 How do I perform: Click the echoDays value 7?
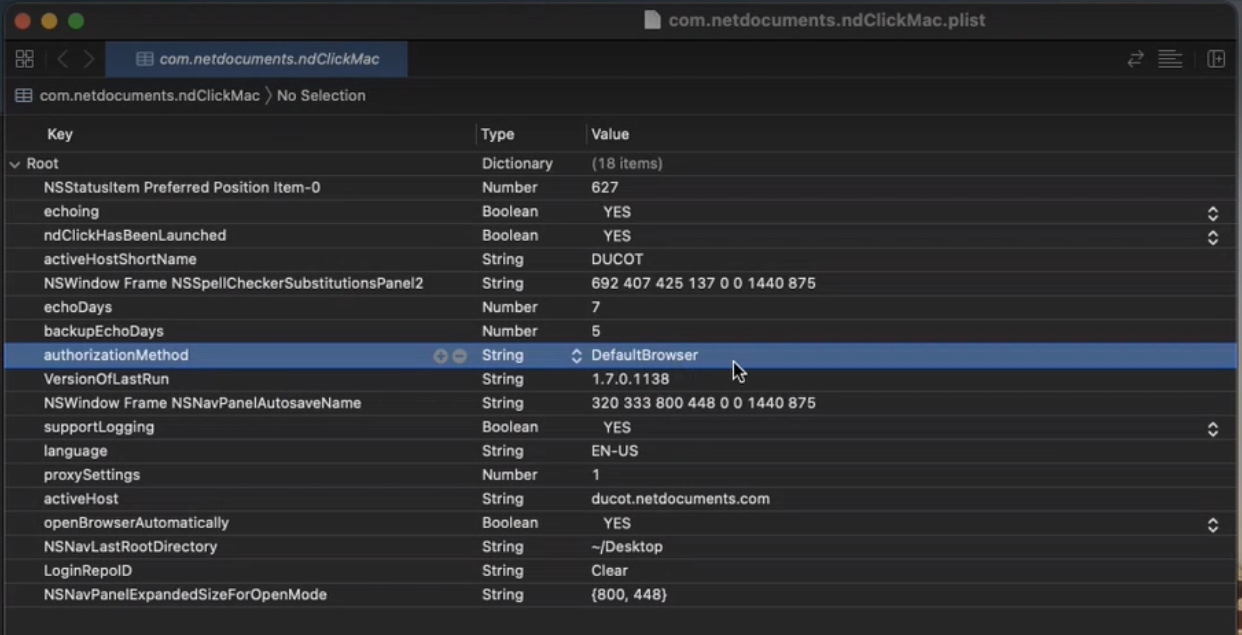click(x=596, y=308)
